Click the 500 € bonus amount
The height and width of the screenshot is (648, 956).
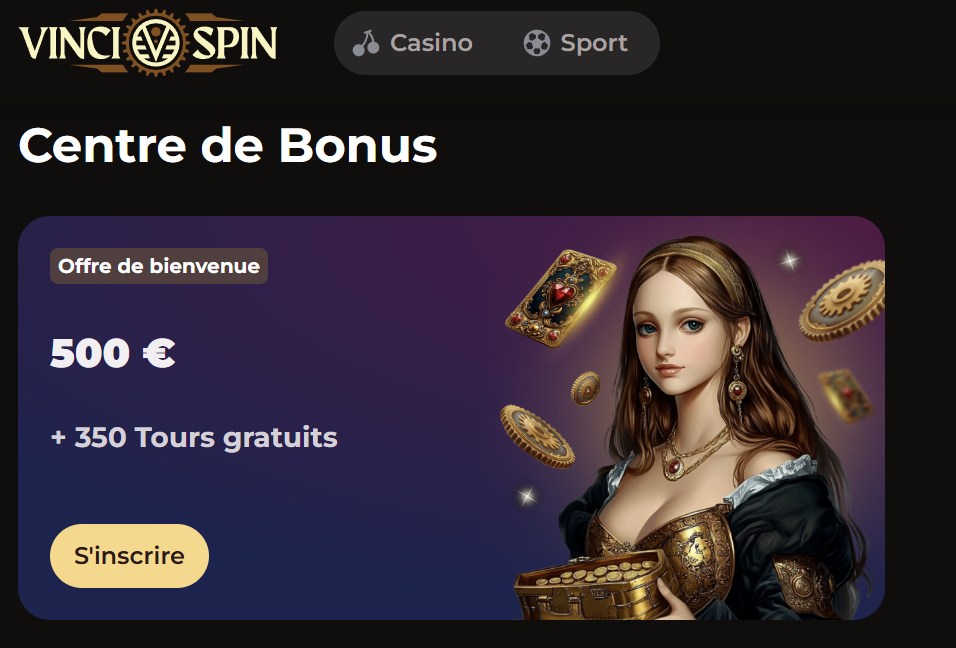click(113, 353)
